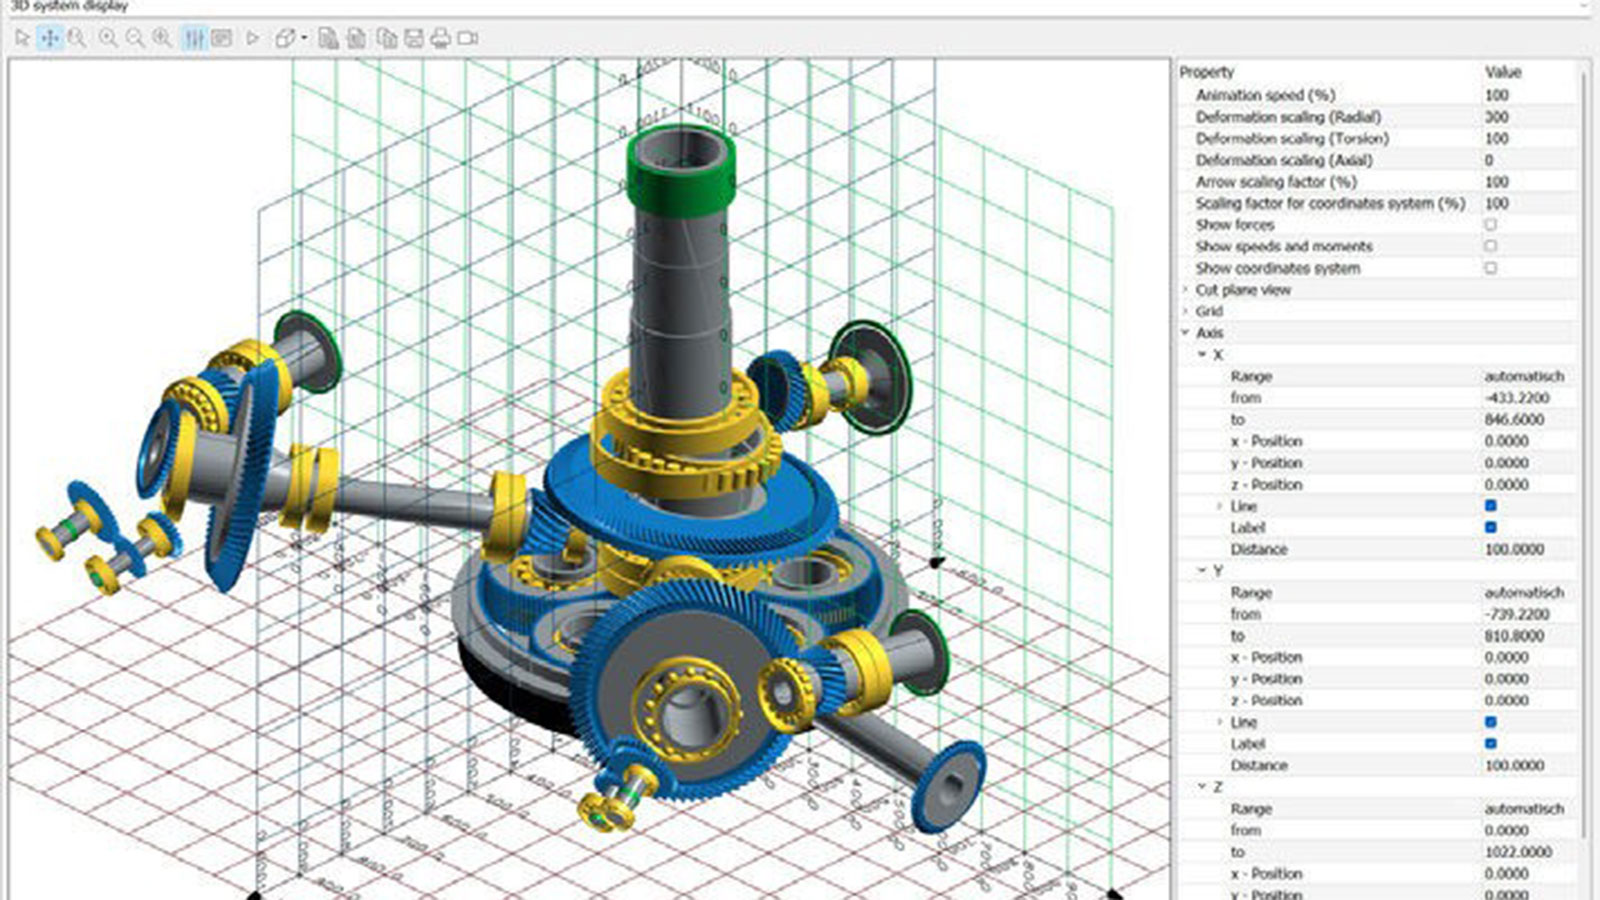1600x900 pixels.
Task: Toggle the properties sliders panel icon
Action: [x=194, y=38]
